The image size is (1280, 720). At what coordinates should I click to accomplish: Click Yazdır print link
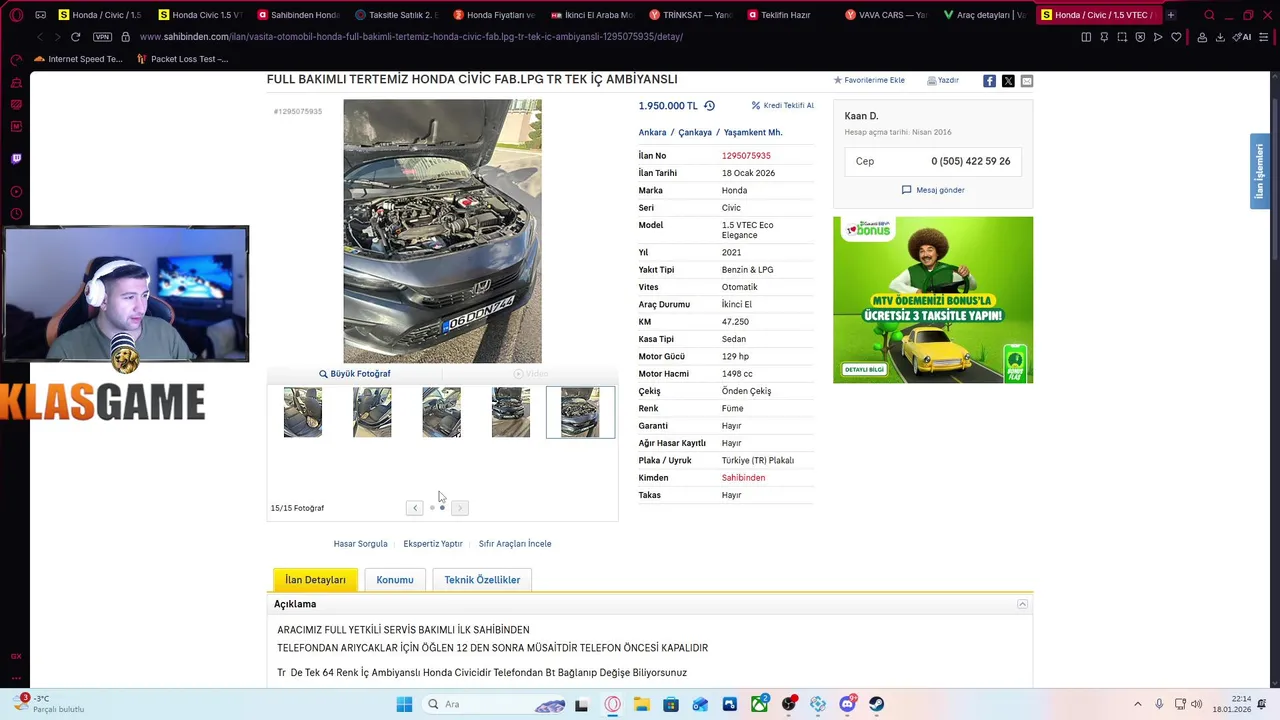pyautogui.click(x=943, y=80)
